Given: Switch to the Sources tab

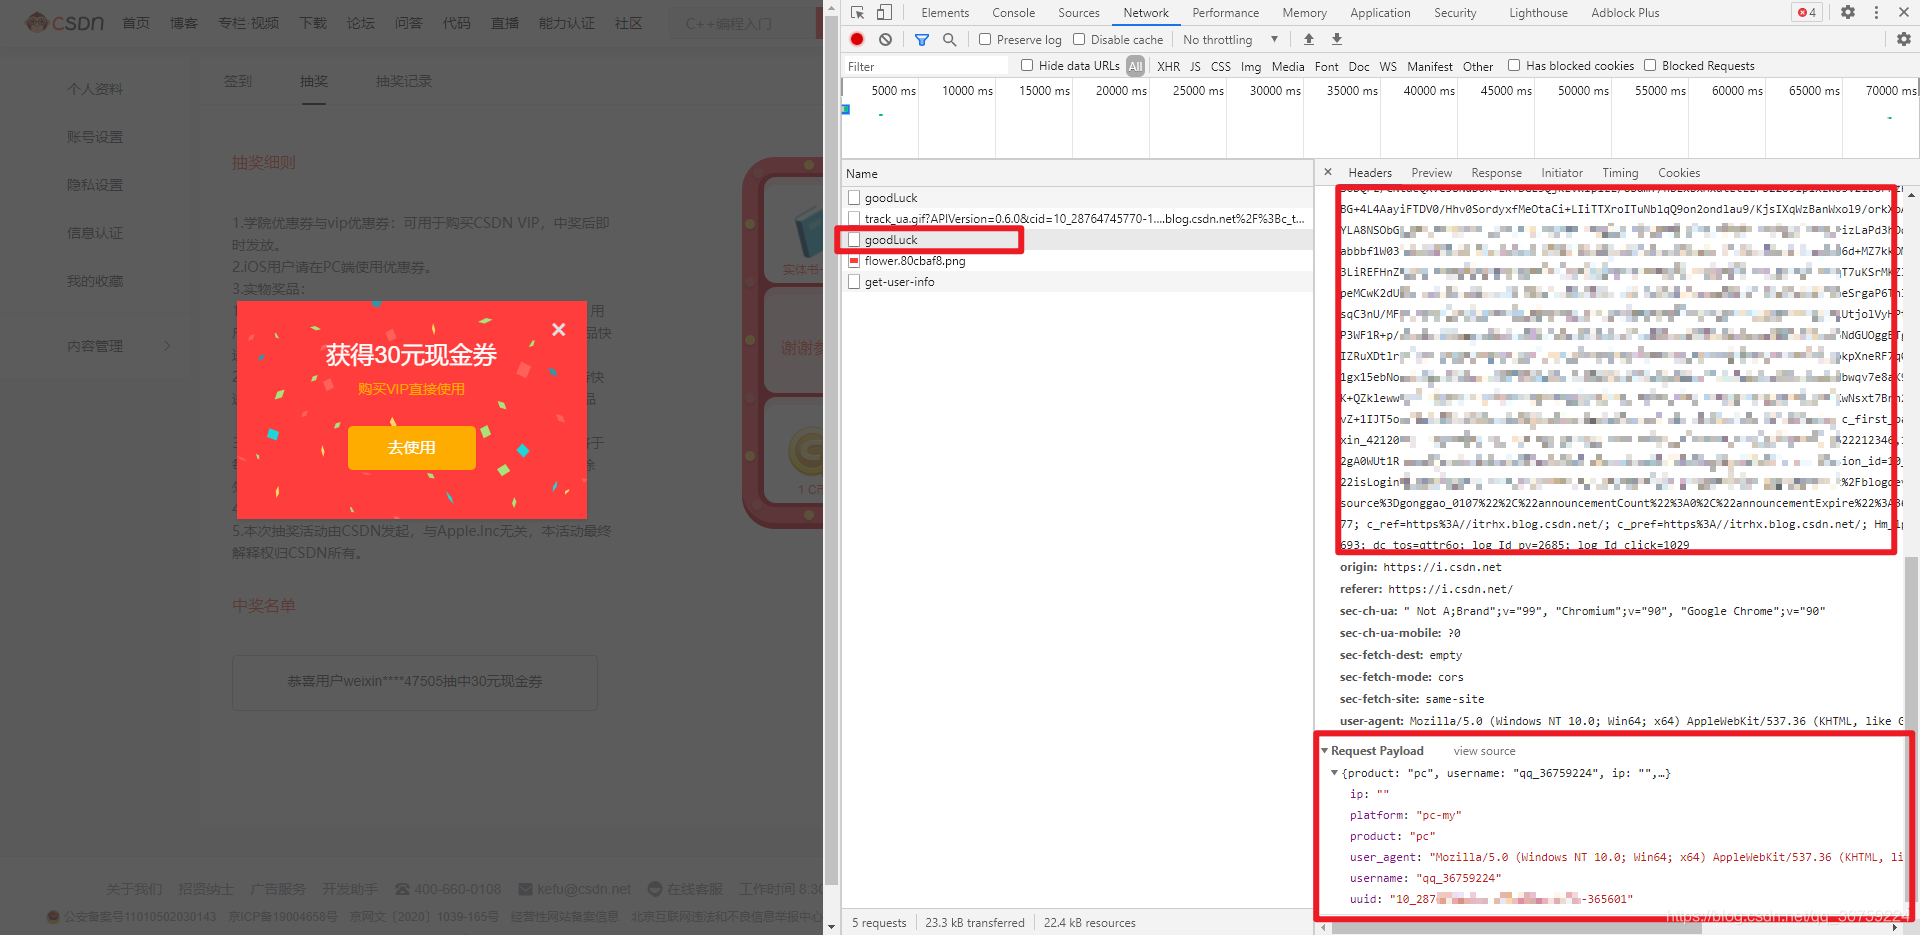Looking at the screenshot, I should click(x=1079, y=13).
